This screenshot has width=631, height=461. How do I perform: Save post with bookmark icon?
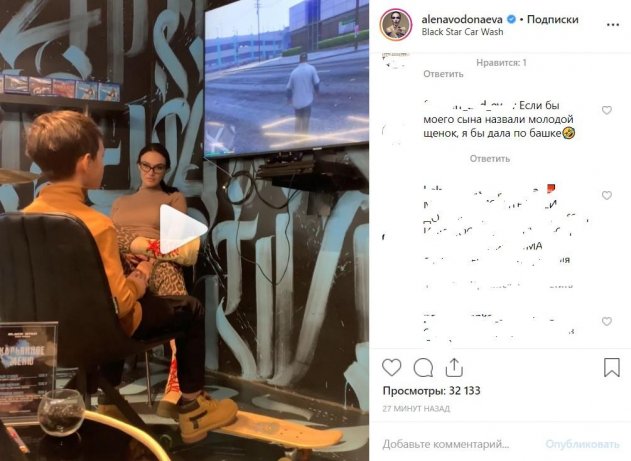612,367
